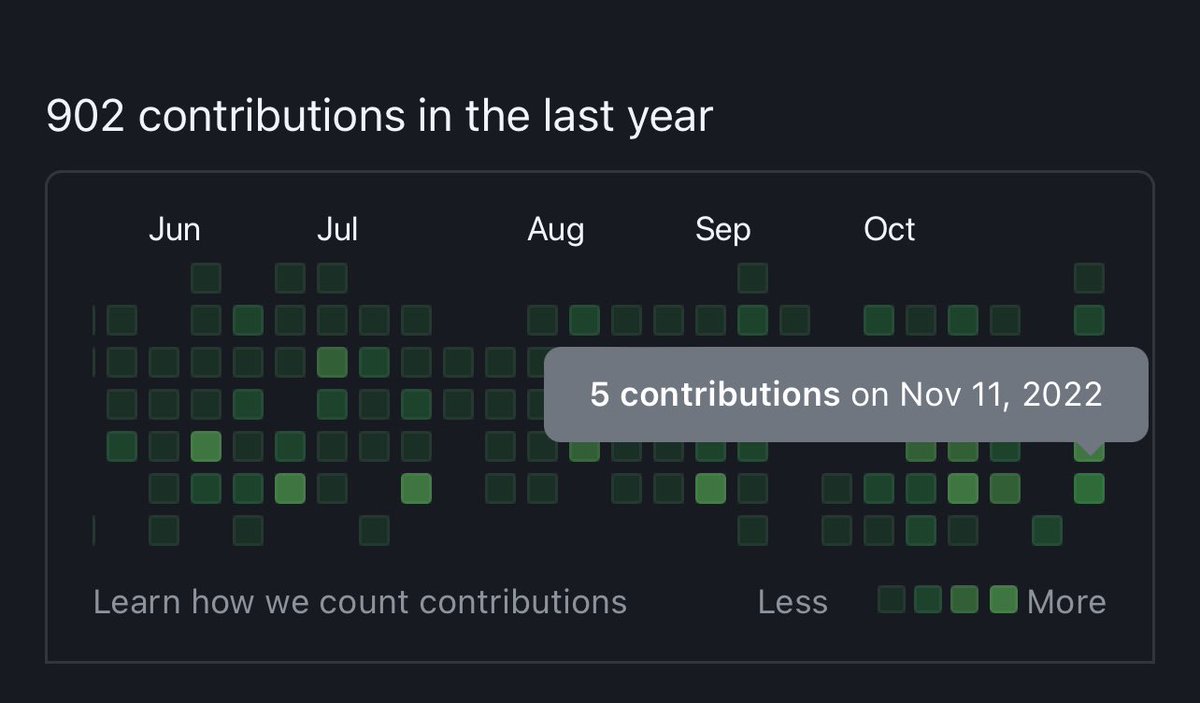Click the bright green cell directly below 'Jul'
This screenshot has width=1200, height=703.
click(x=332, y=362)
